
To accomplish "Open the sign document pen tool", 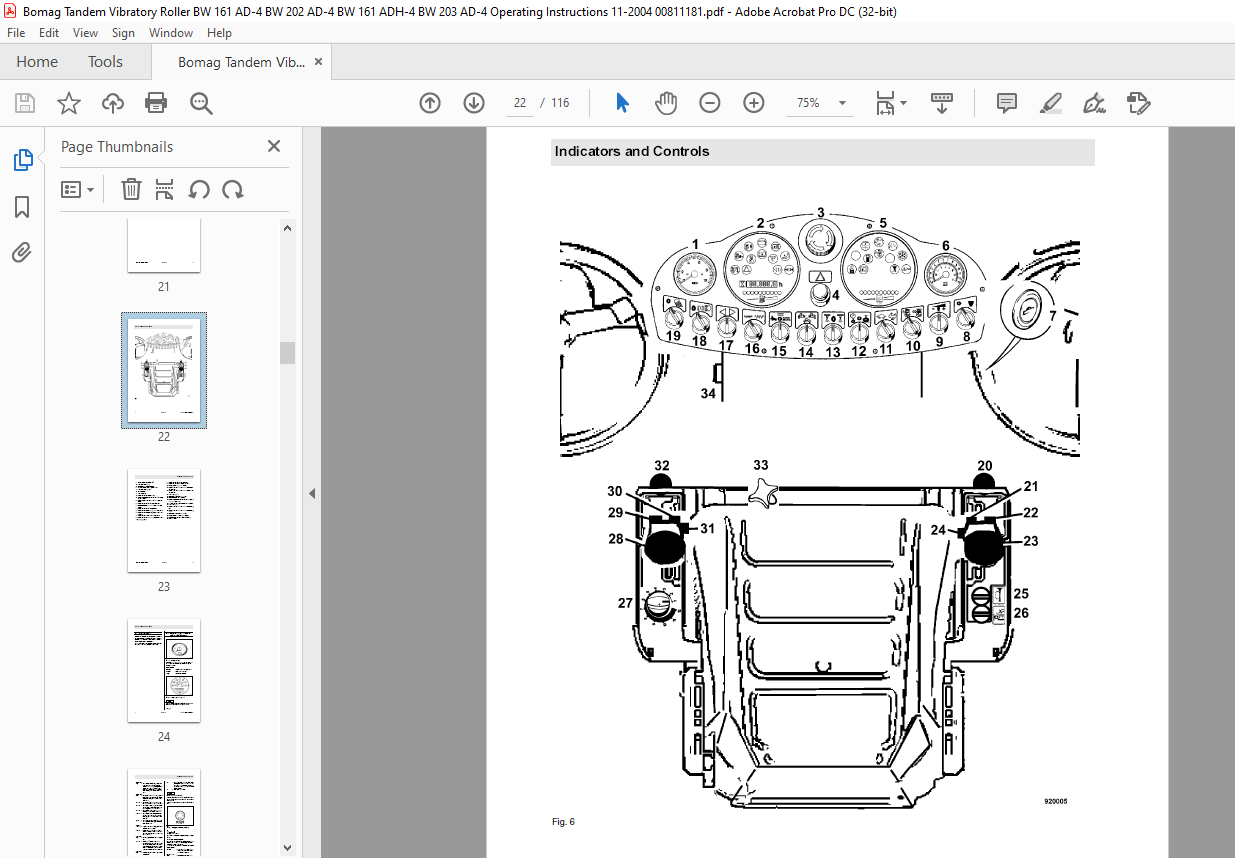I will pyautogui.click(x=1094, y=103).
